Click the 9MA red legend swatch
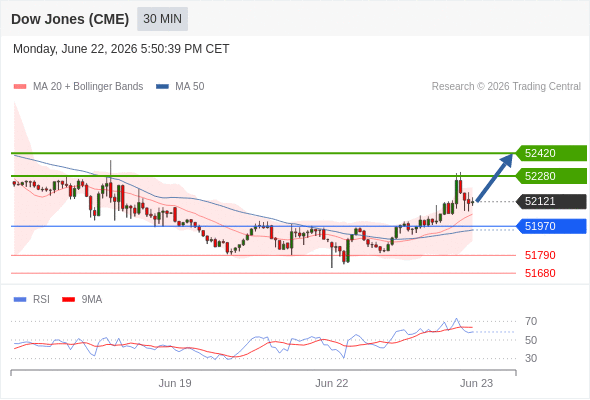 68,300
